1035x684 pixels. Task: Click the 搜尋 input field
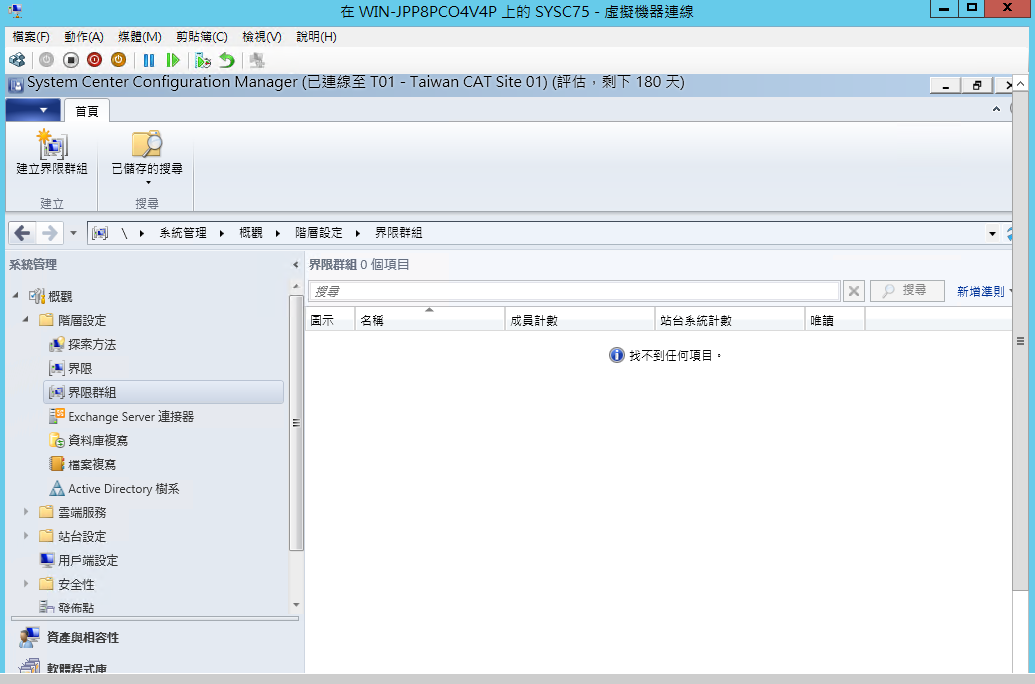[x=574, y=291]
